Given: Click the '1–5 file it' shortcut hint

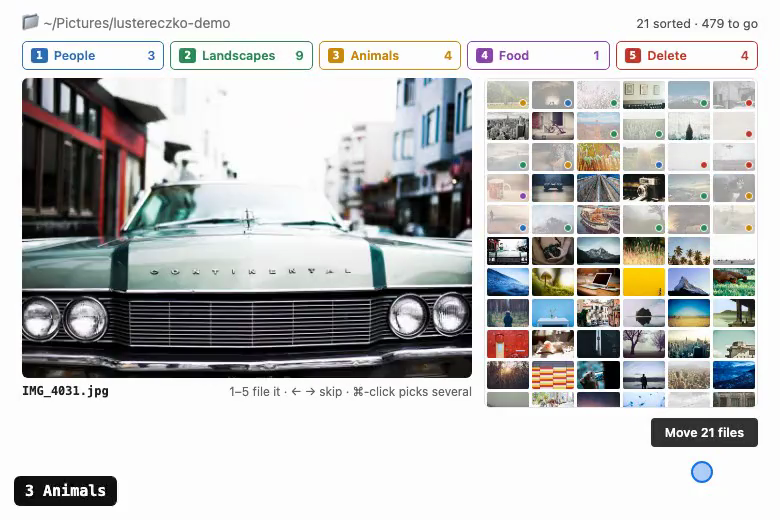Looking at the screenshot, I should (x=255, y=392).
